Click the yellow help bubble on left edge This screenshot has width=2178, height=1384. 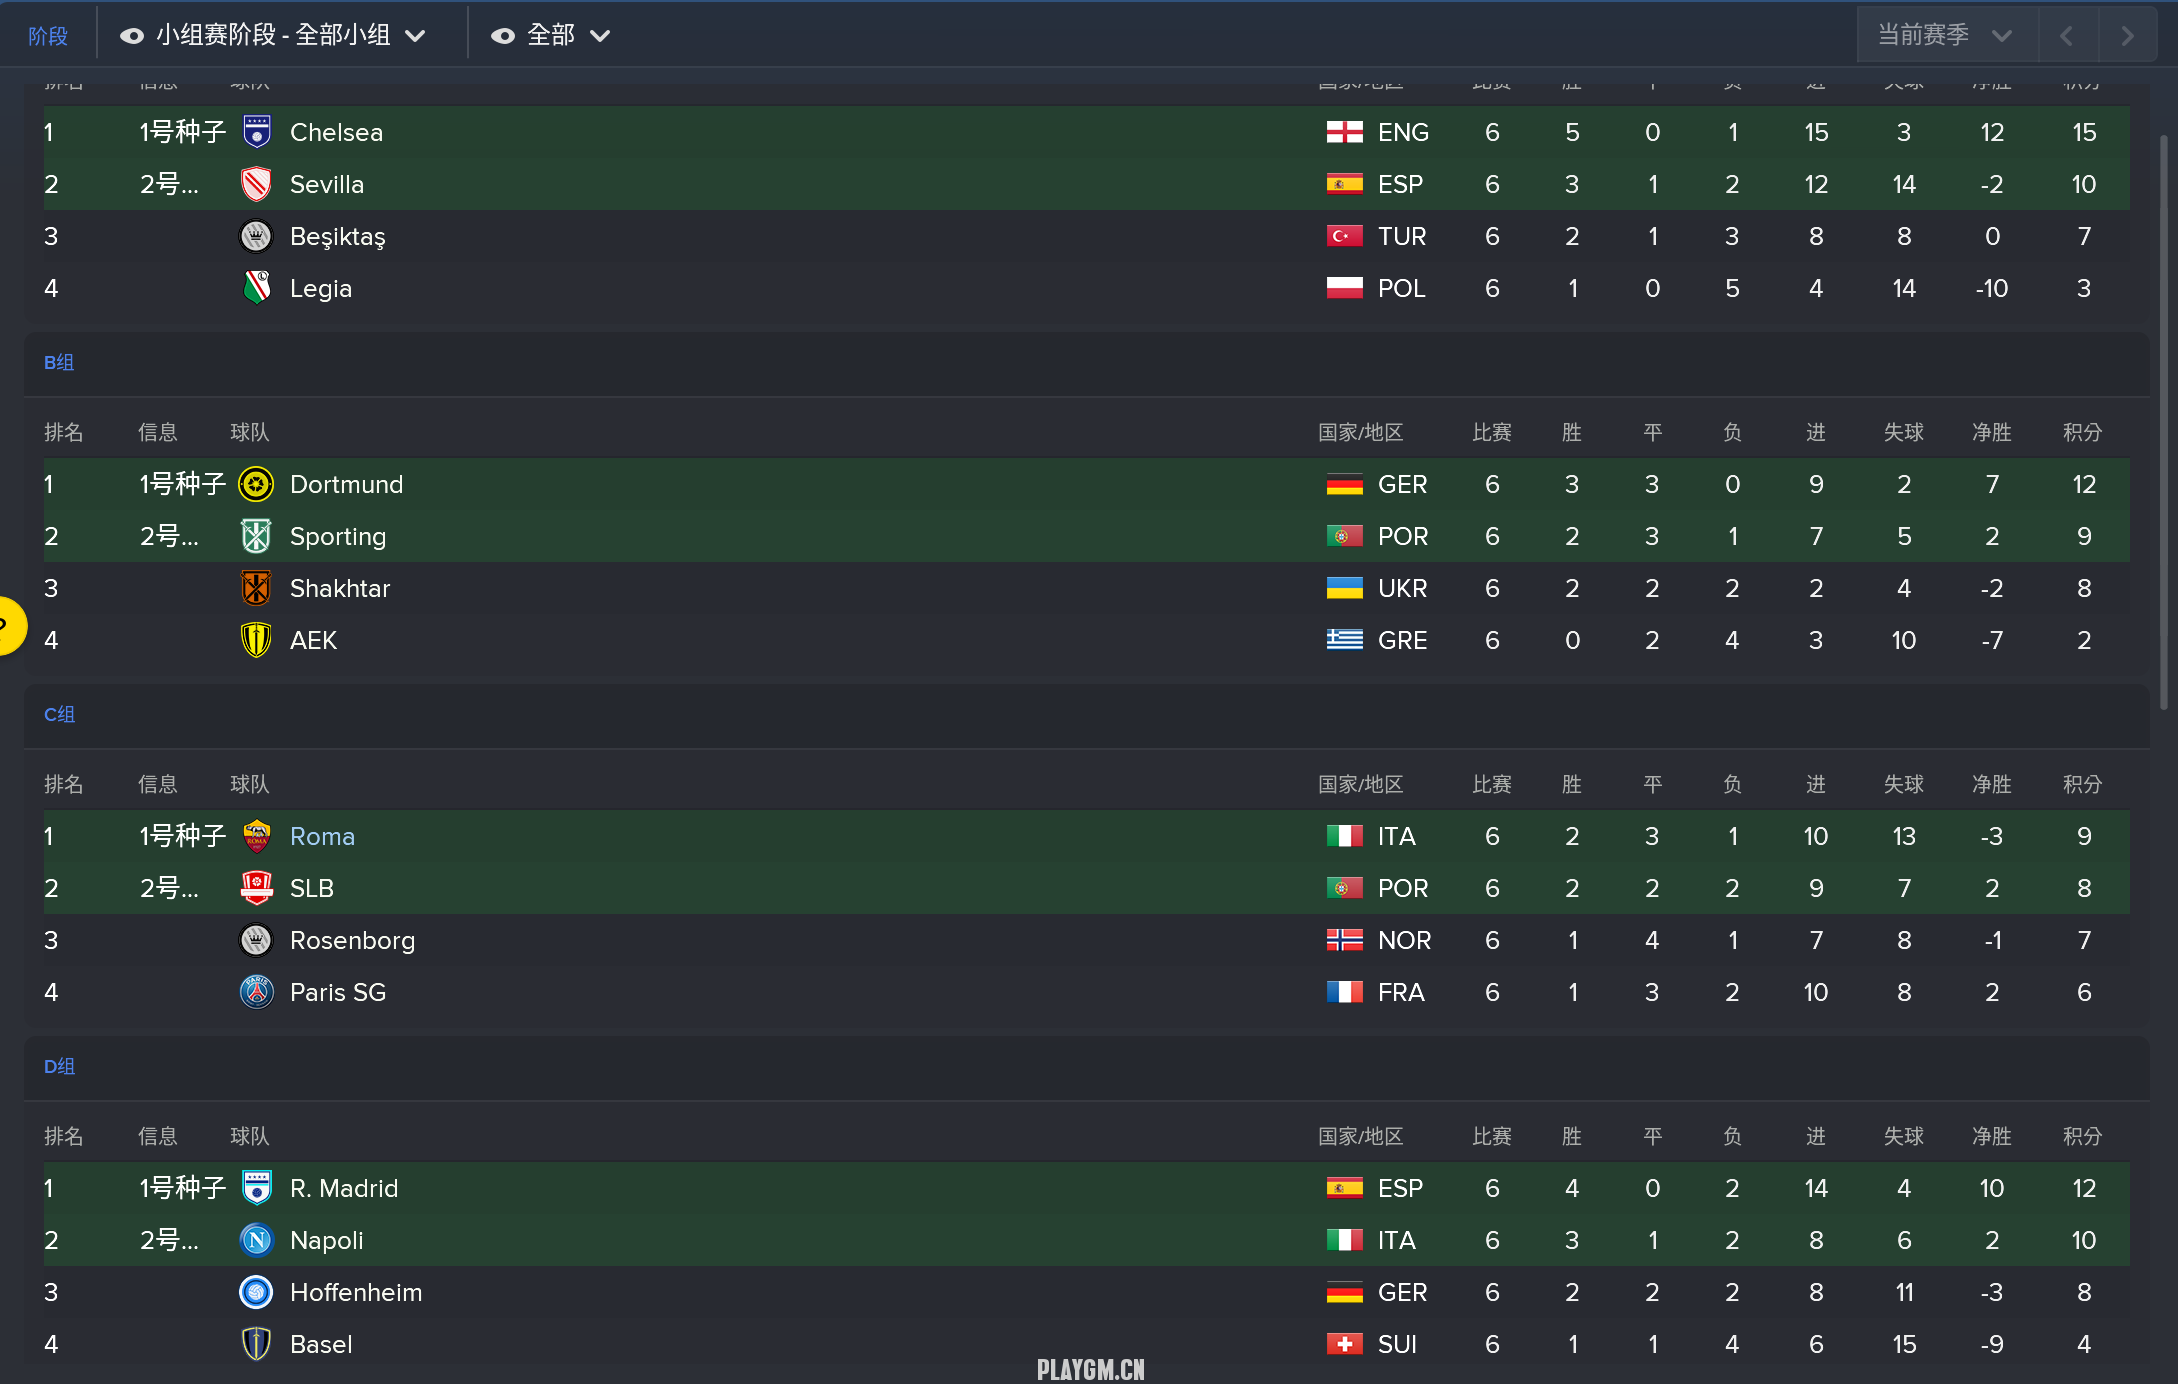10,626
